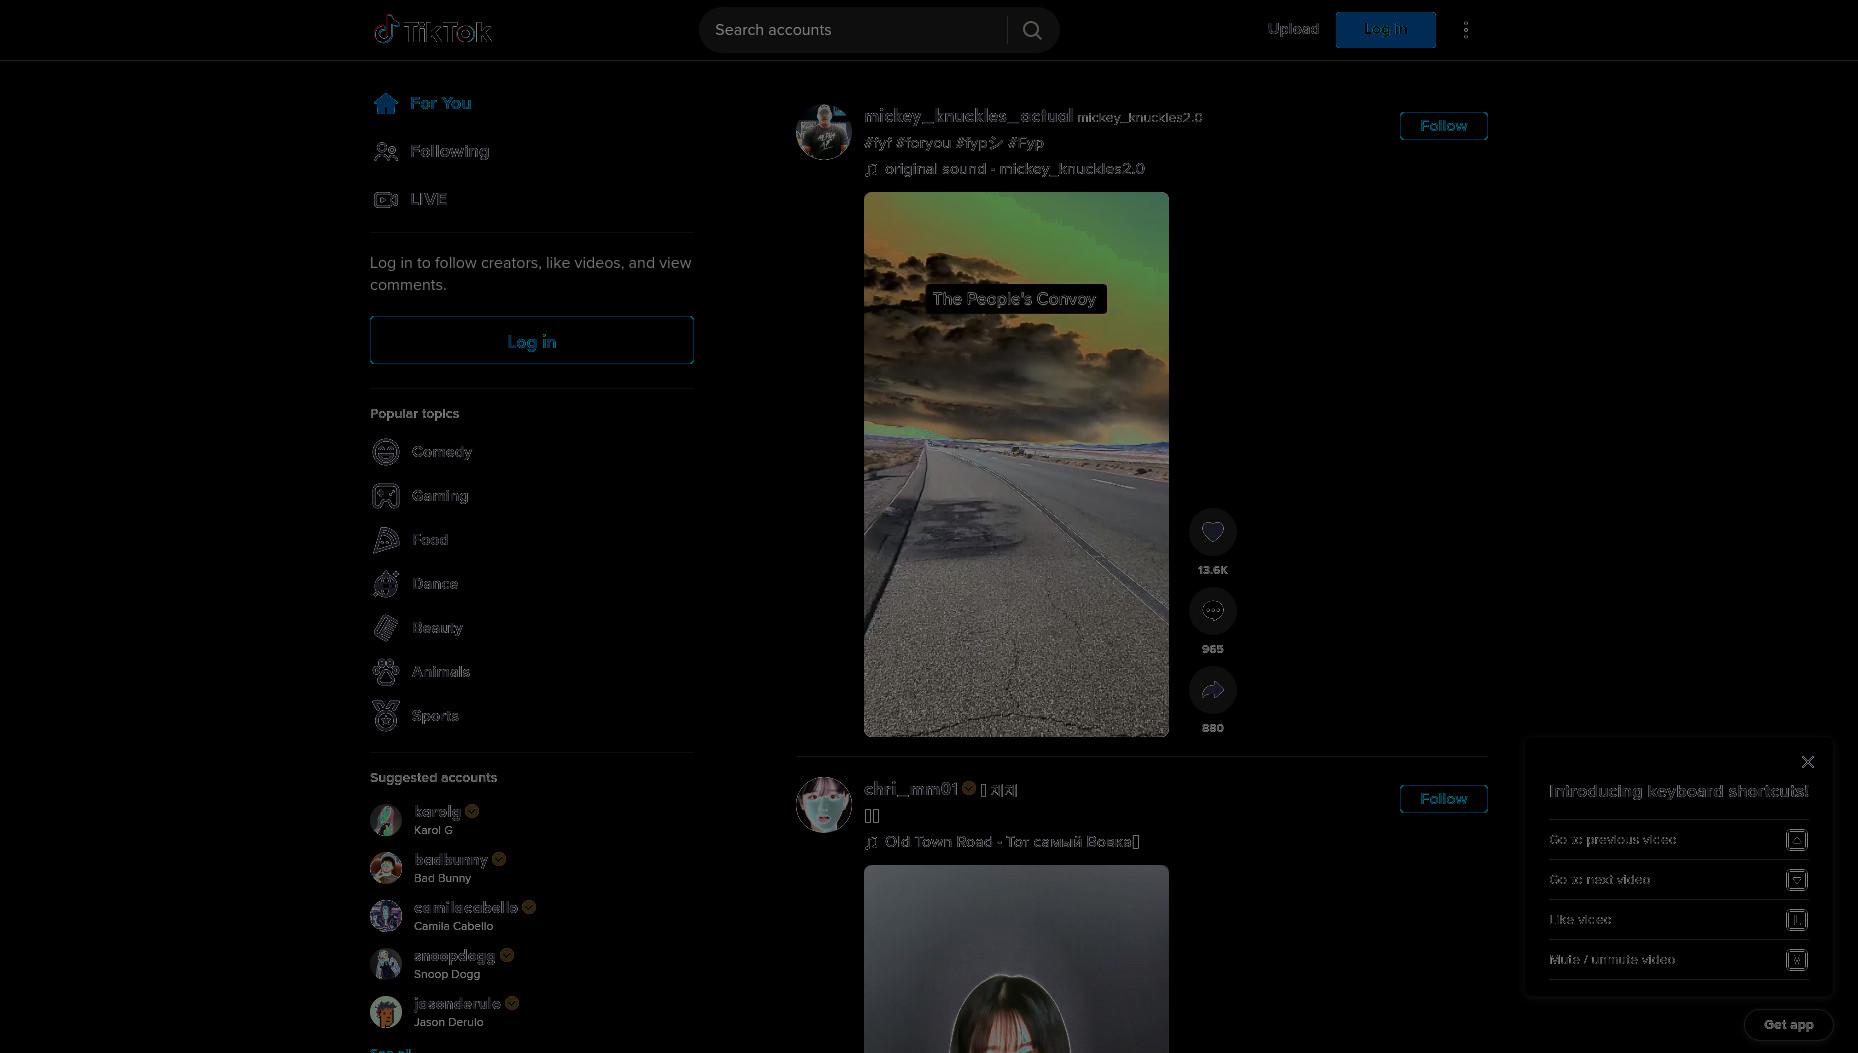Click the Suggested accounts heading
The image size is (1858, 1053).
click(x=433, y=777)
